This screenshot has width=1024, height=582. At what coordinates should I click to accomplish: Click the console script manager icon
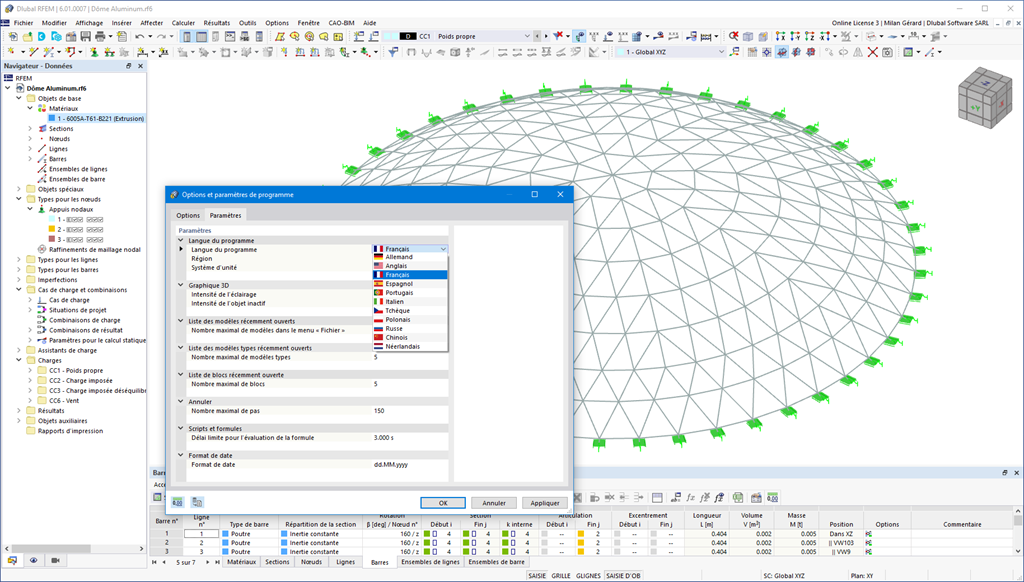point(231,37)
